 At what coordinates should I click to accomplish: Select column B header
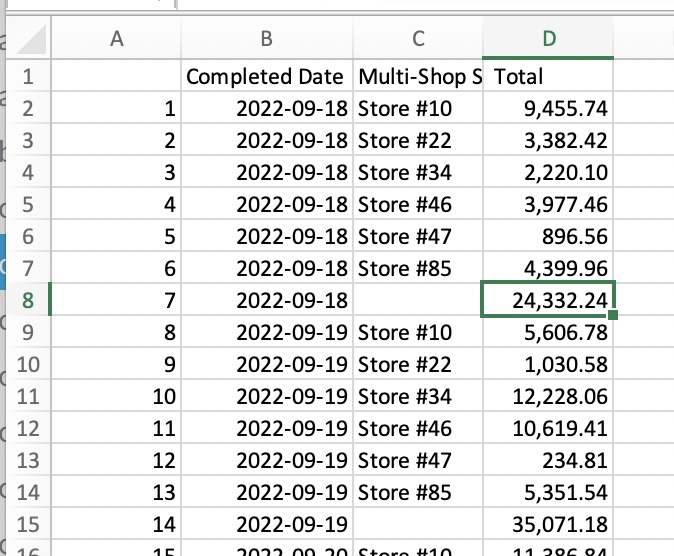pyautogui.click(x=265, y=39)
